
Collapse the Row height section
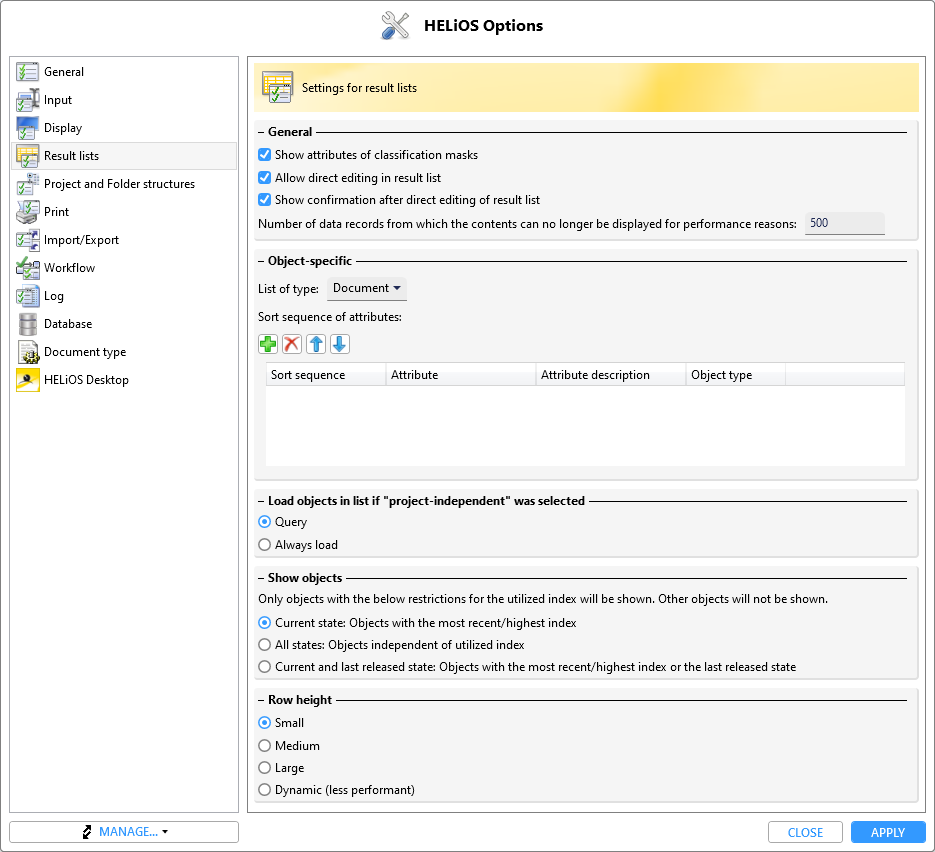pyautogui.click(x=261, y=701)
